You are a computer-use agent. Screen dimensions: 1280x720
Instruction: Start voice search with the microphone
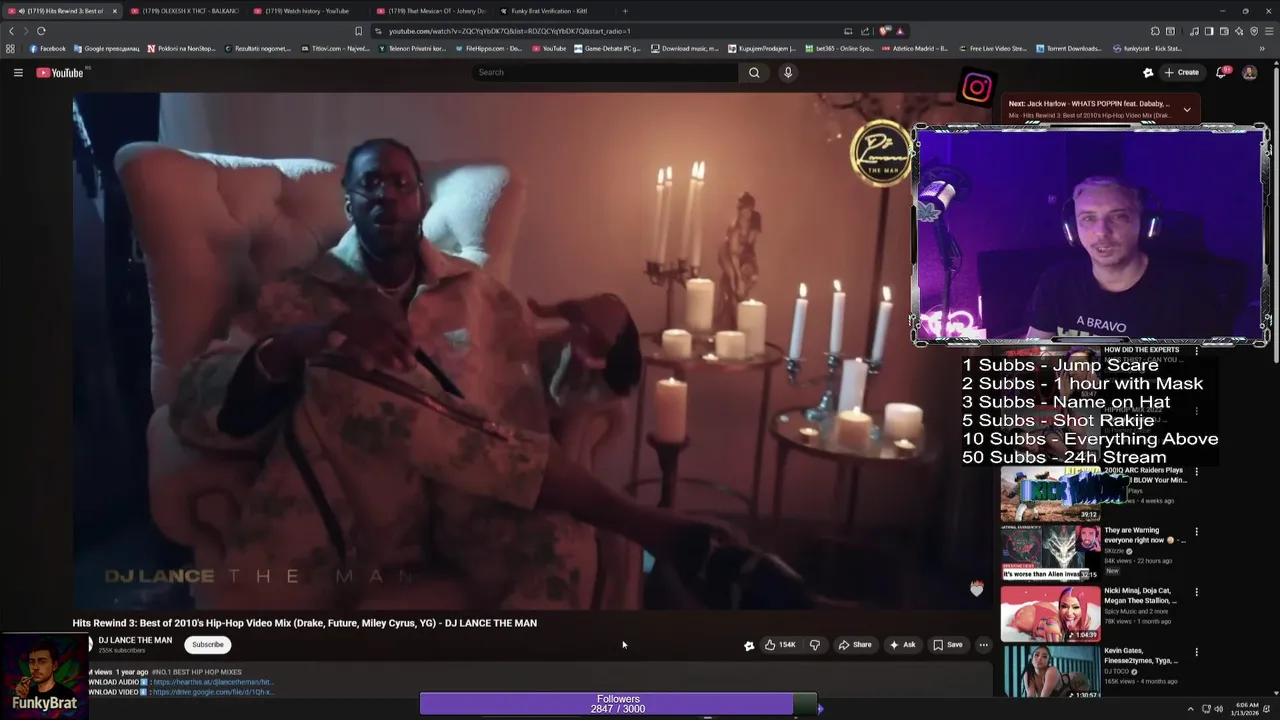point(788,72)
